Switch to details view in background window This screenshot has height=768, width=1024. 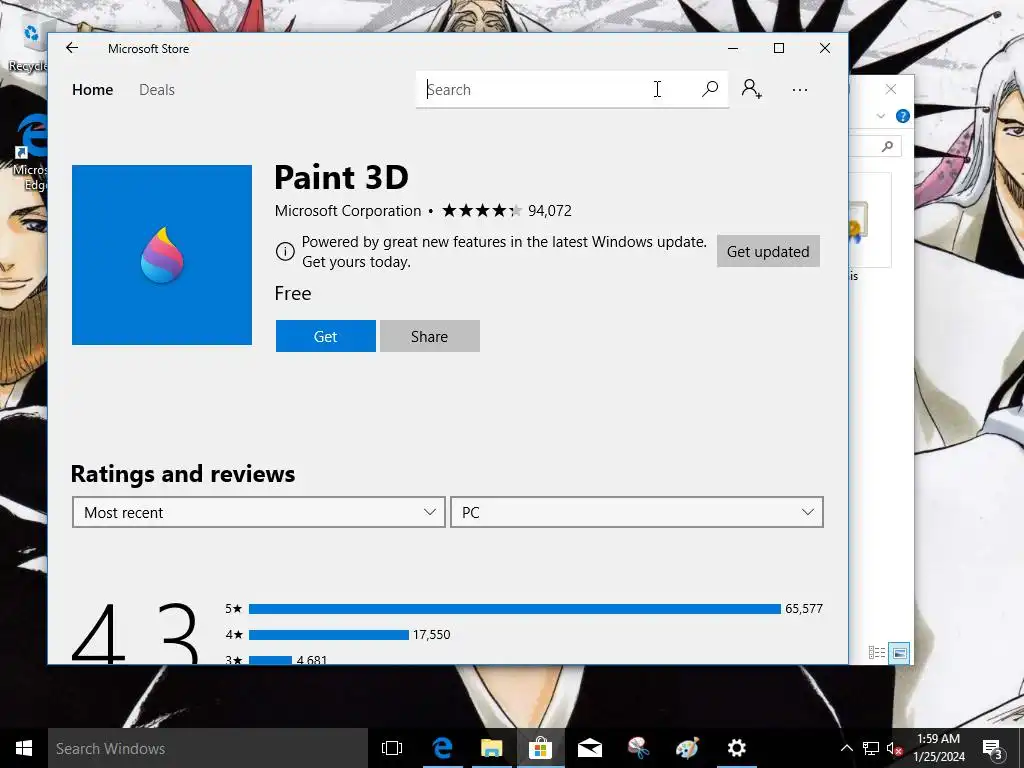click(876, 652)
